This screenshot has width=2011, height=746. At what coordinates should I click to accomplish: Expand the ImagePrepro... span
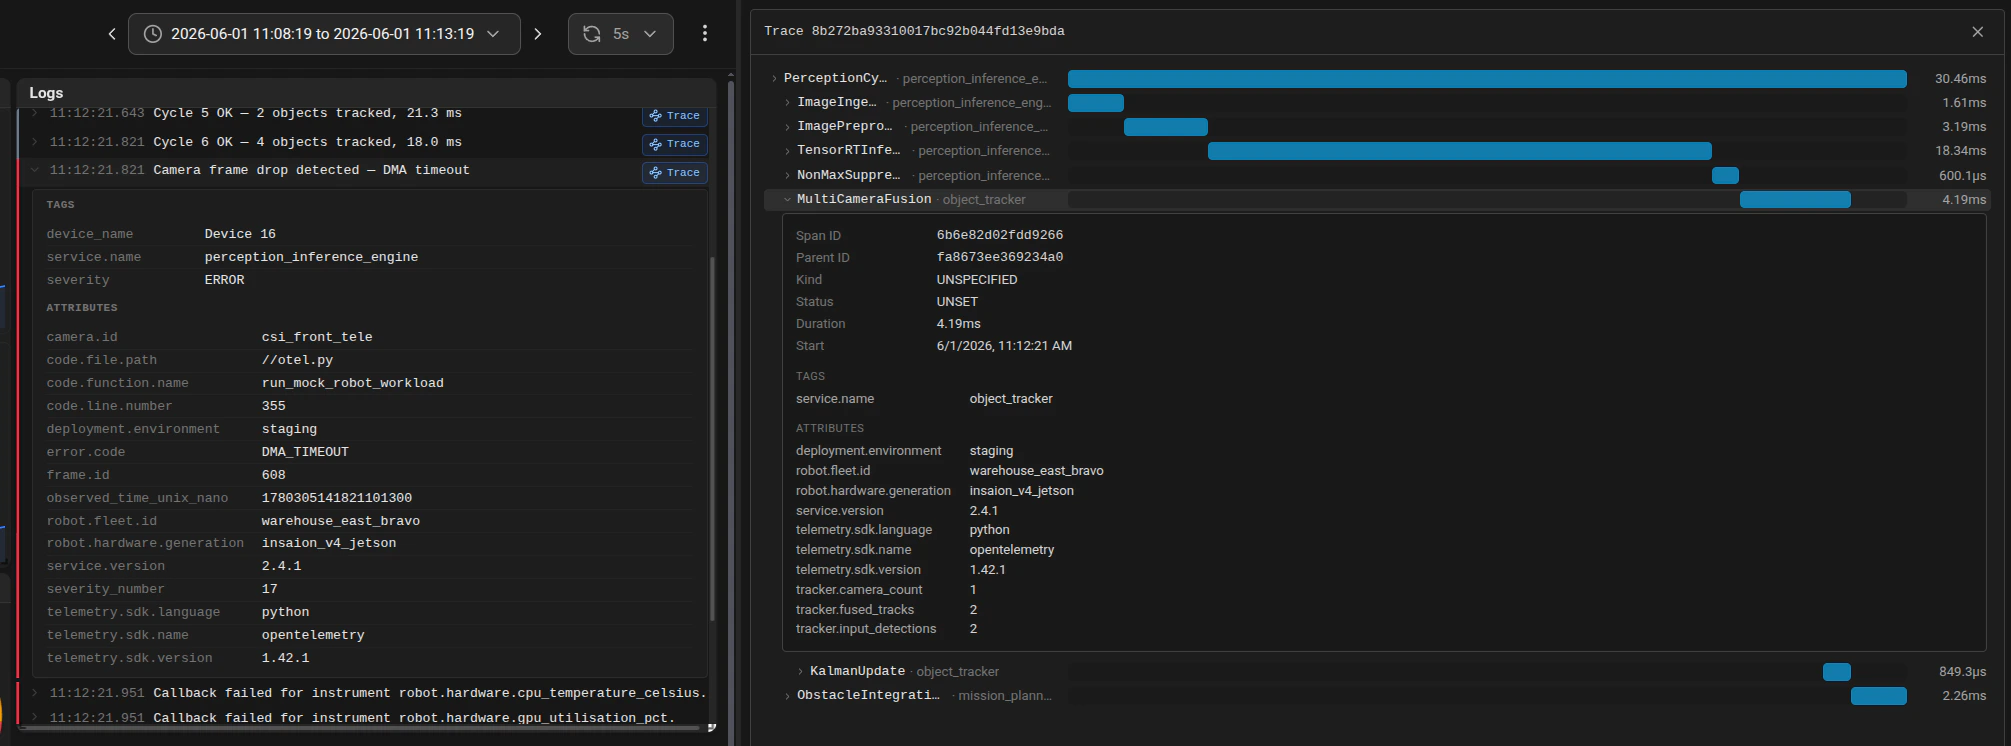[x=788, y=126]
